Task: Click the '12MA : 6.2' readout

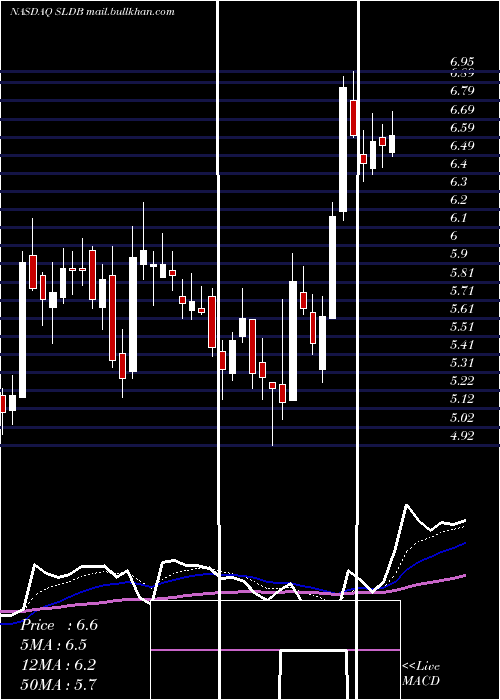Action: (x=59, y=665)
